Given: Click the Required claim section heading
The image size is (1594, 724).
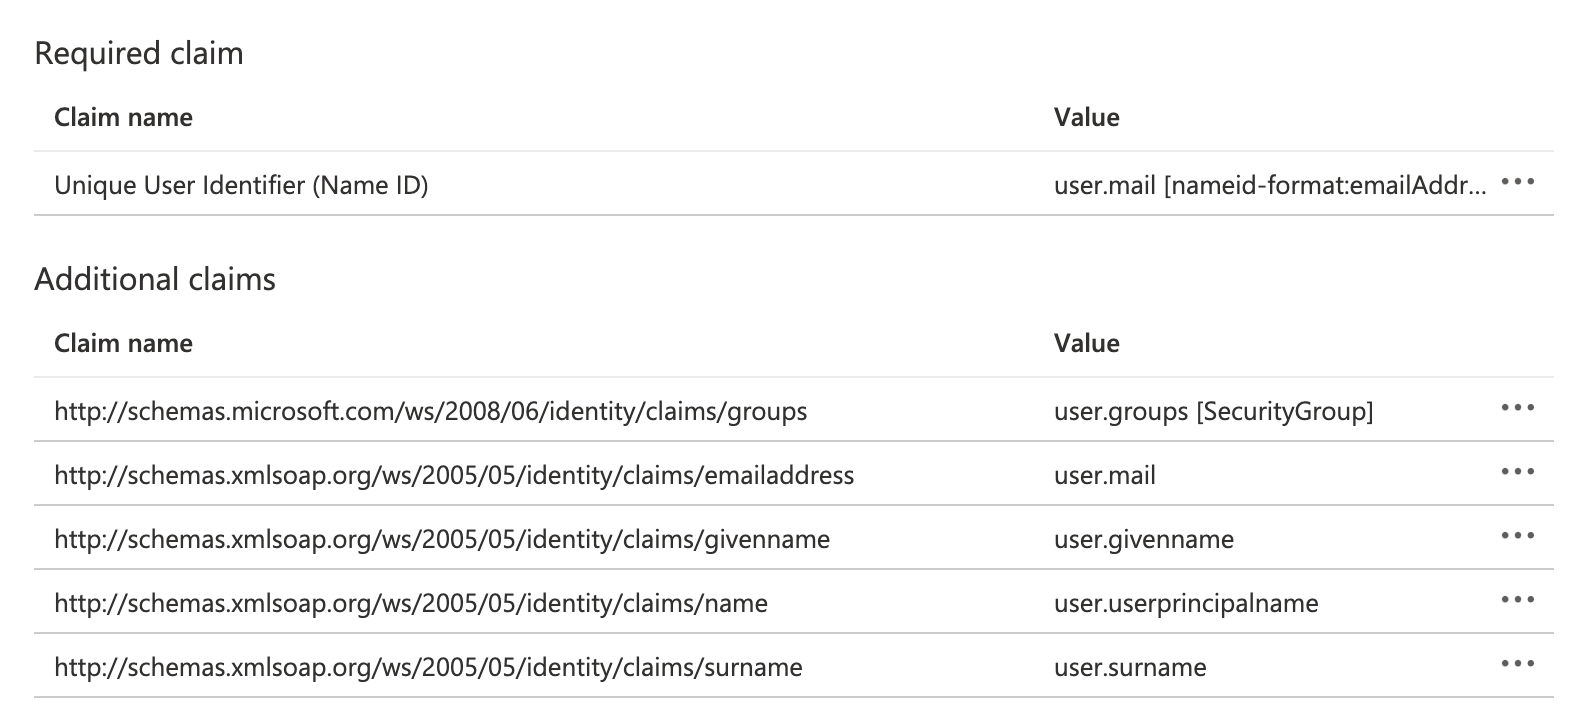Looking at the screenshot, I should pyautogui.click(x=139, y=53).
